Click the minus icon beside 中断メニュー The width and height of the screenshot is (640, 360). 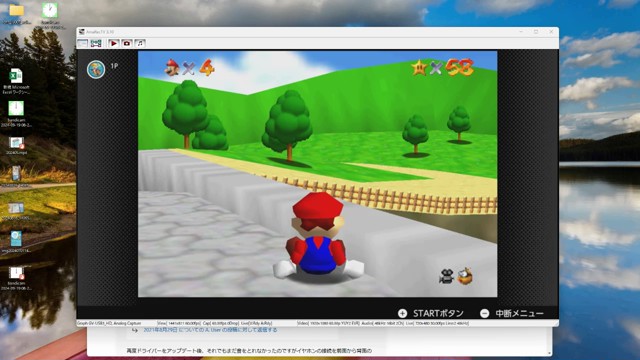coord(484,313)
